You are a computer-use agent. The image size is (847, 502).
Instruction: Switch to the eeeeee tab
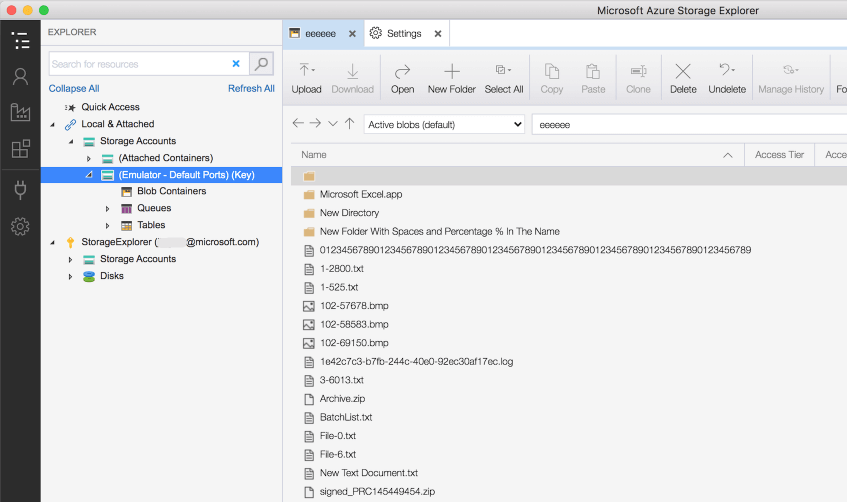[320, 33]
